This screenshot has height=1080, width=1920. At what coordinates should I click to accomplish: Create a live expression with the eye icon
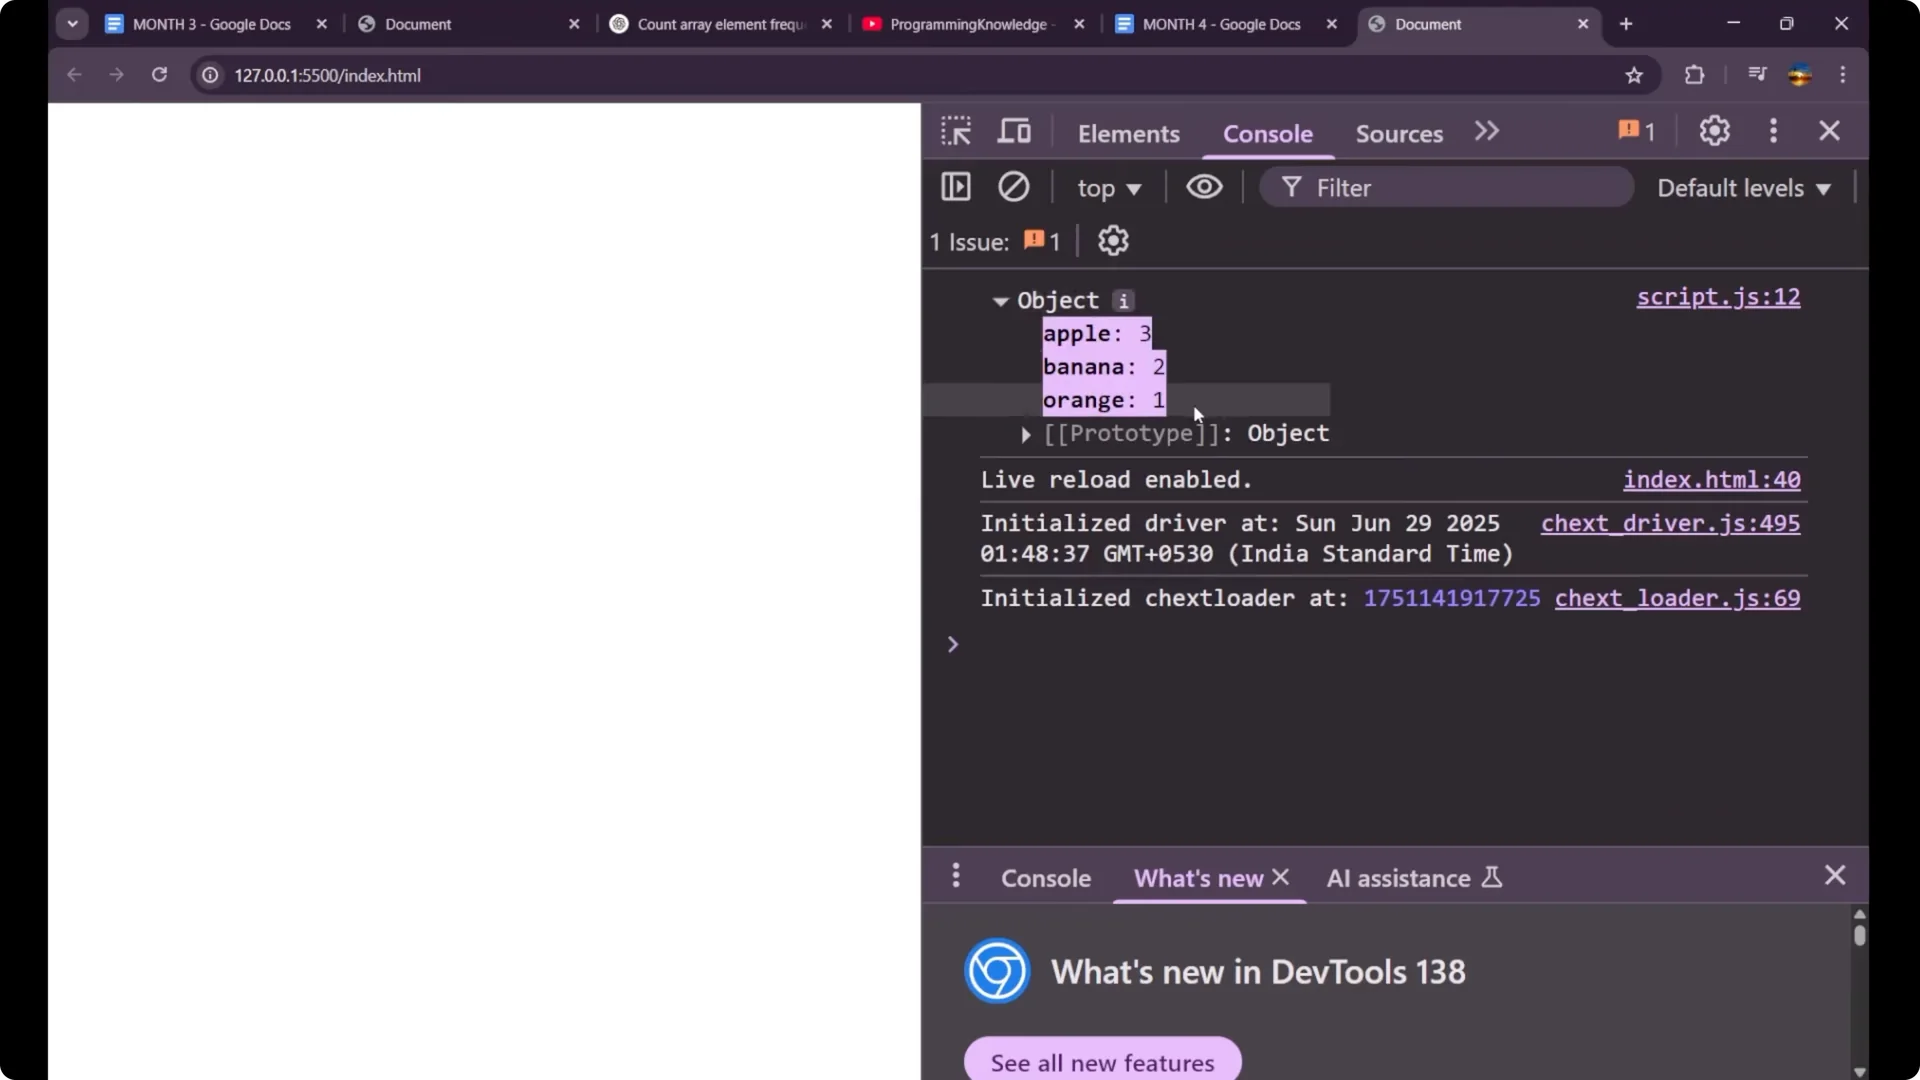1204,187
